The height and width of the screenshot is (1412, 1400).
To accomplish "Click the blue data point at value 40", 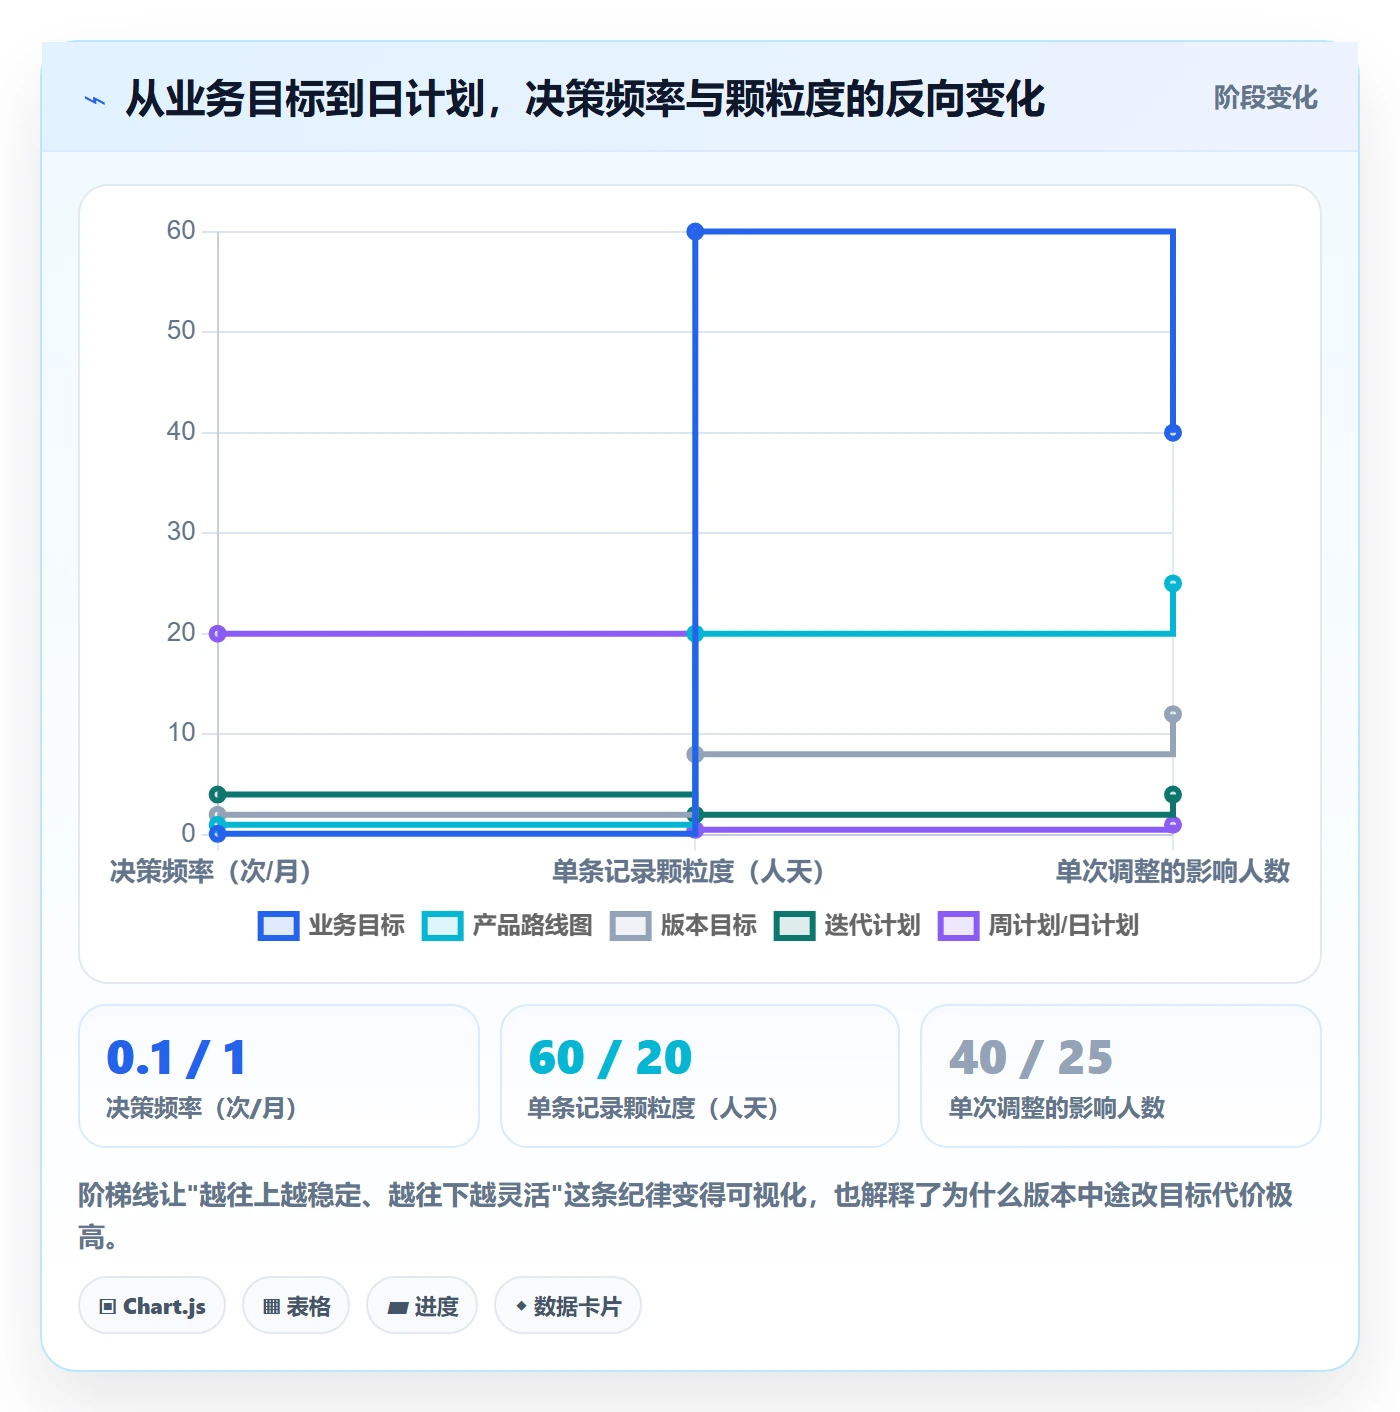I will pos(1173,433).
